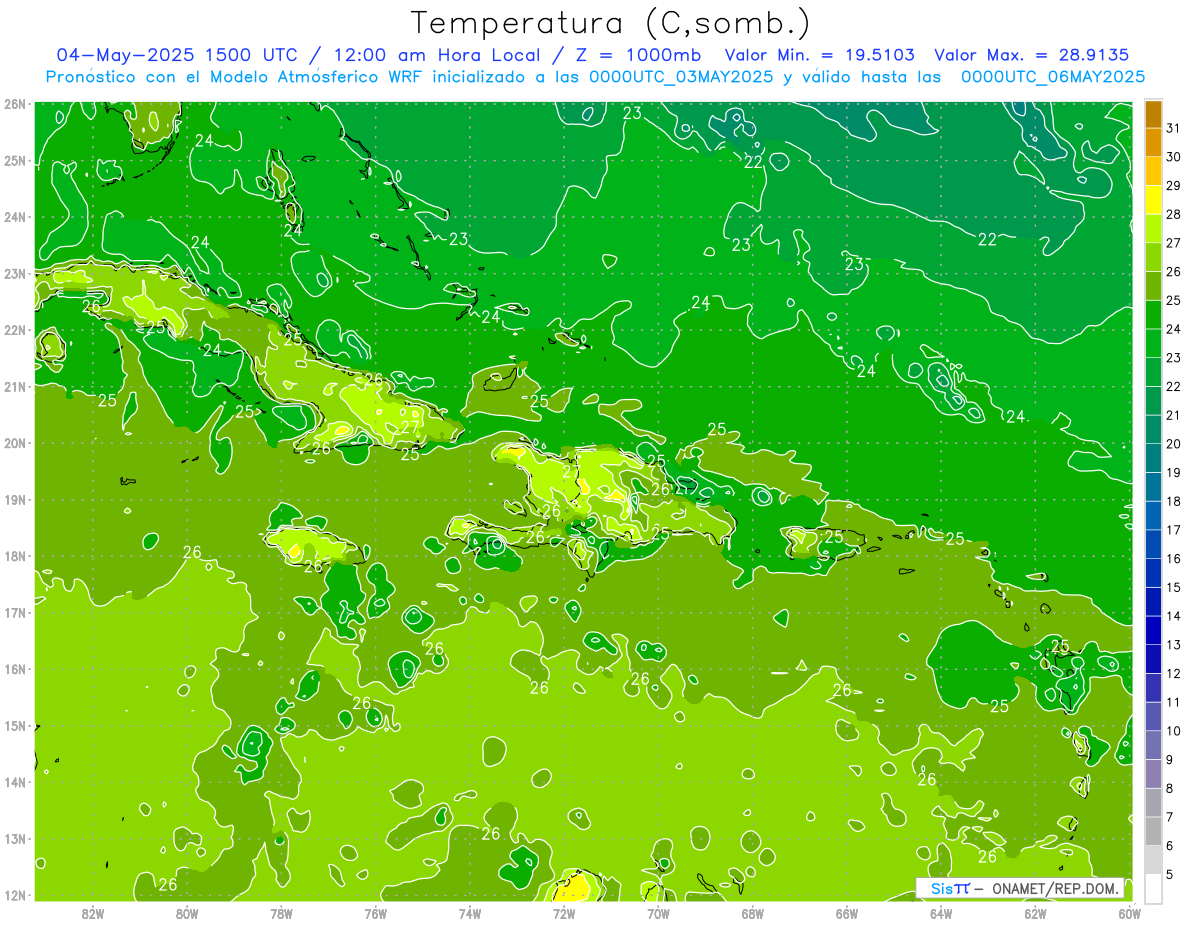Click the 17N latitude axis label
This screenshot has width=1200, height=927.
15,613
